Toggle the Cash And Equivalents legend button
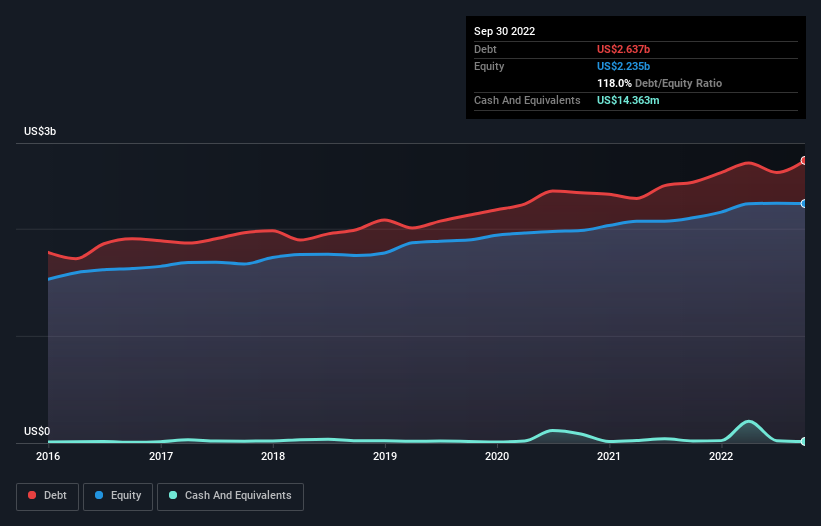The image size is (821, 526). pyautogui.click(x=230, y=496)
